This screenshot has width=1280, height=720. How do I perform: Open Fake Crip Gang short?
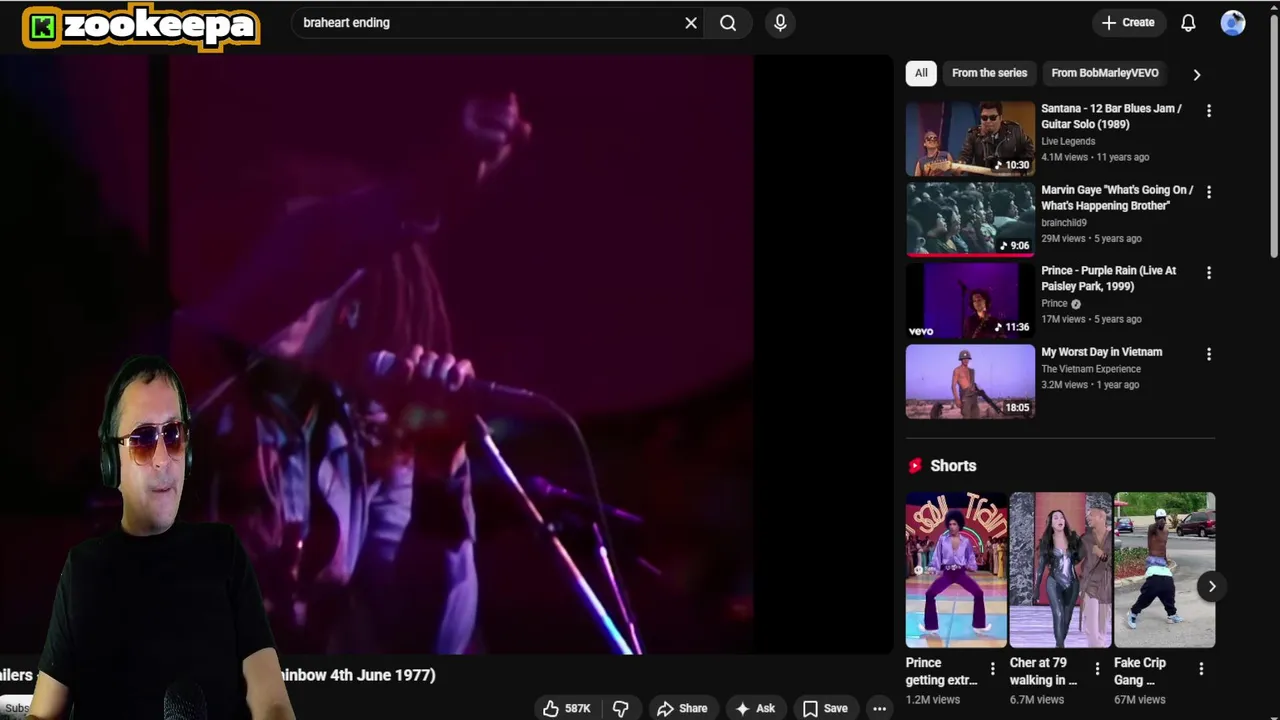pos(1164,570)
